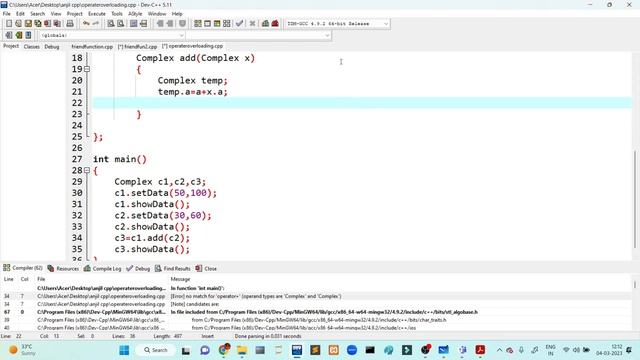The height and width of the screenshot is (360, 640).
Task: Open the AStyle menu
Action: point(135,13)
